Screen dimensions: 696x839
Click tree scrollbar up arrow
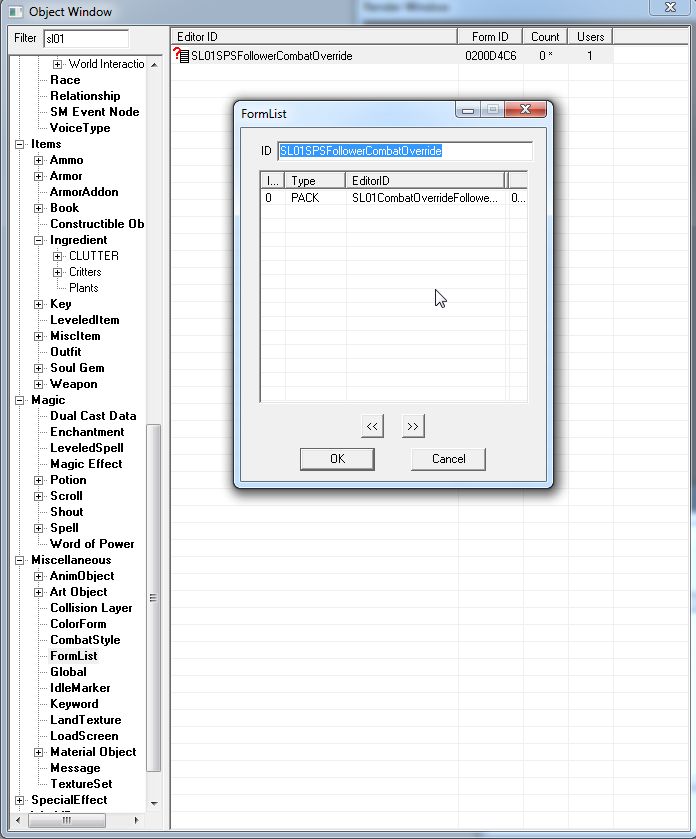click(x=154, y=65)
